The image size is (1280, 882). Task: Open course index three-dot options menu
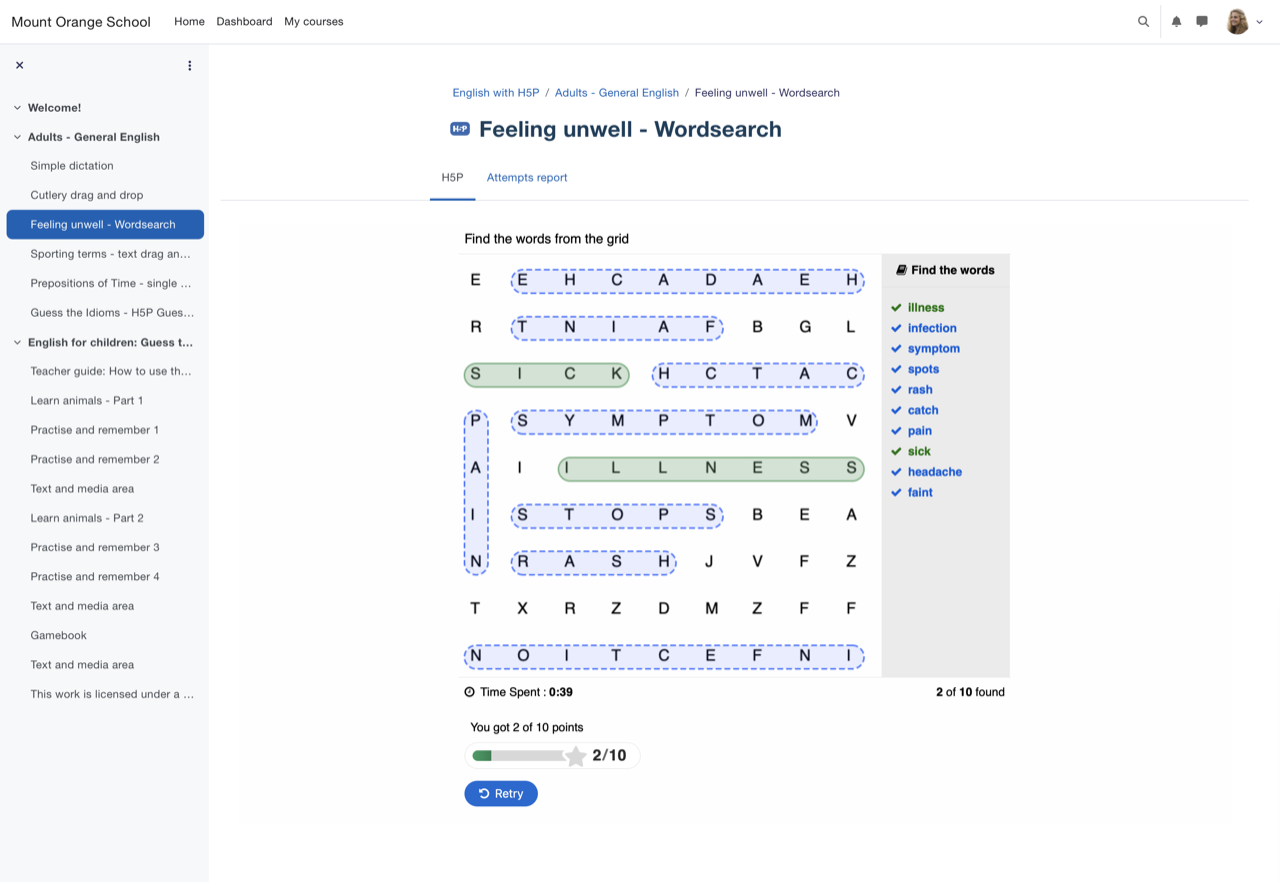click(x=189, y=65)
